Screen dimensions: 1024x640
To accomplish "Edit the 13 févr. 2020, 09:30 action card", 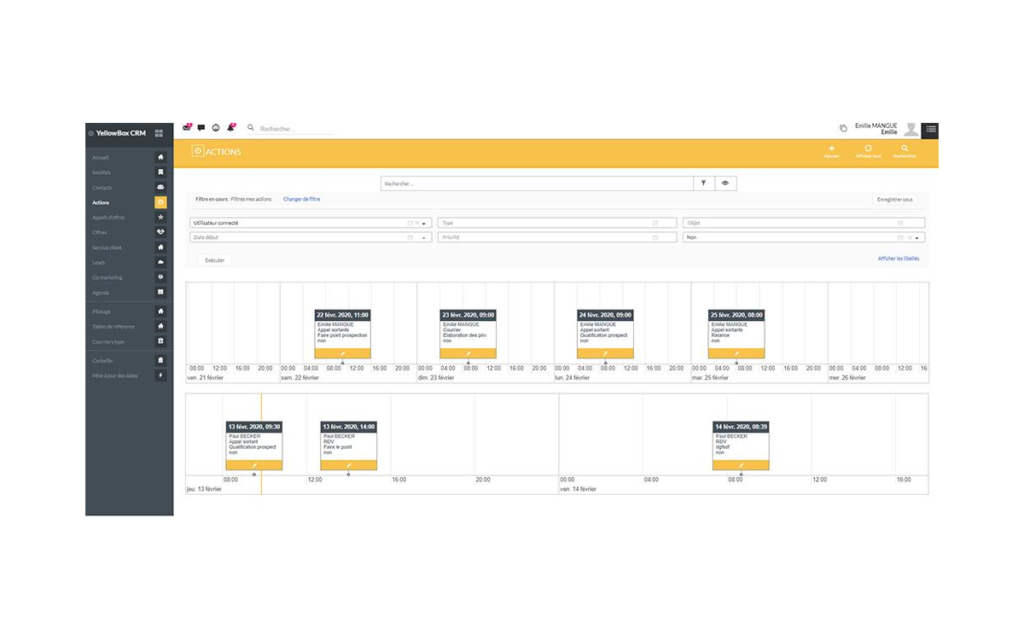I will 254,465.
